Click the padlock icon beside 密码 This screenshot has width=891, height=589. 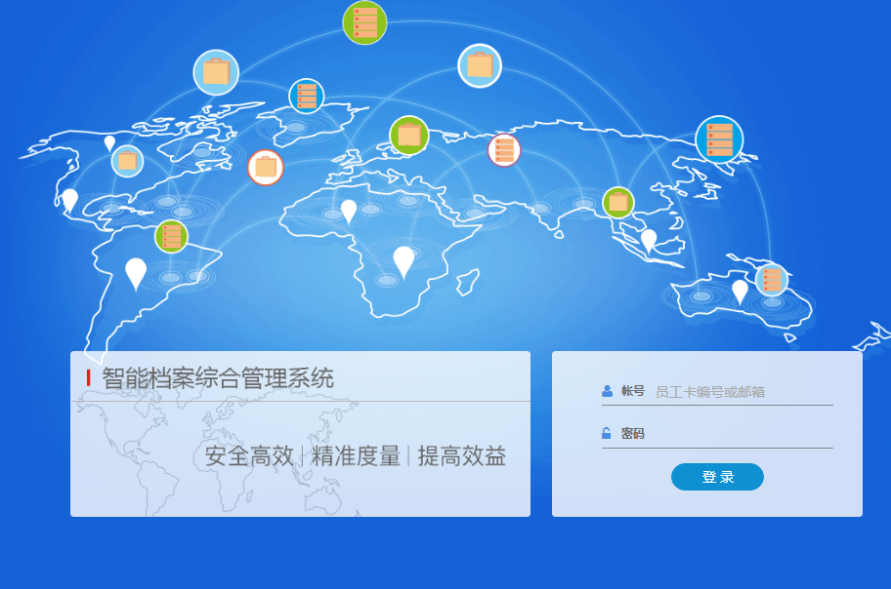point(607,434)
